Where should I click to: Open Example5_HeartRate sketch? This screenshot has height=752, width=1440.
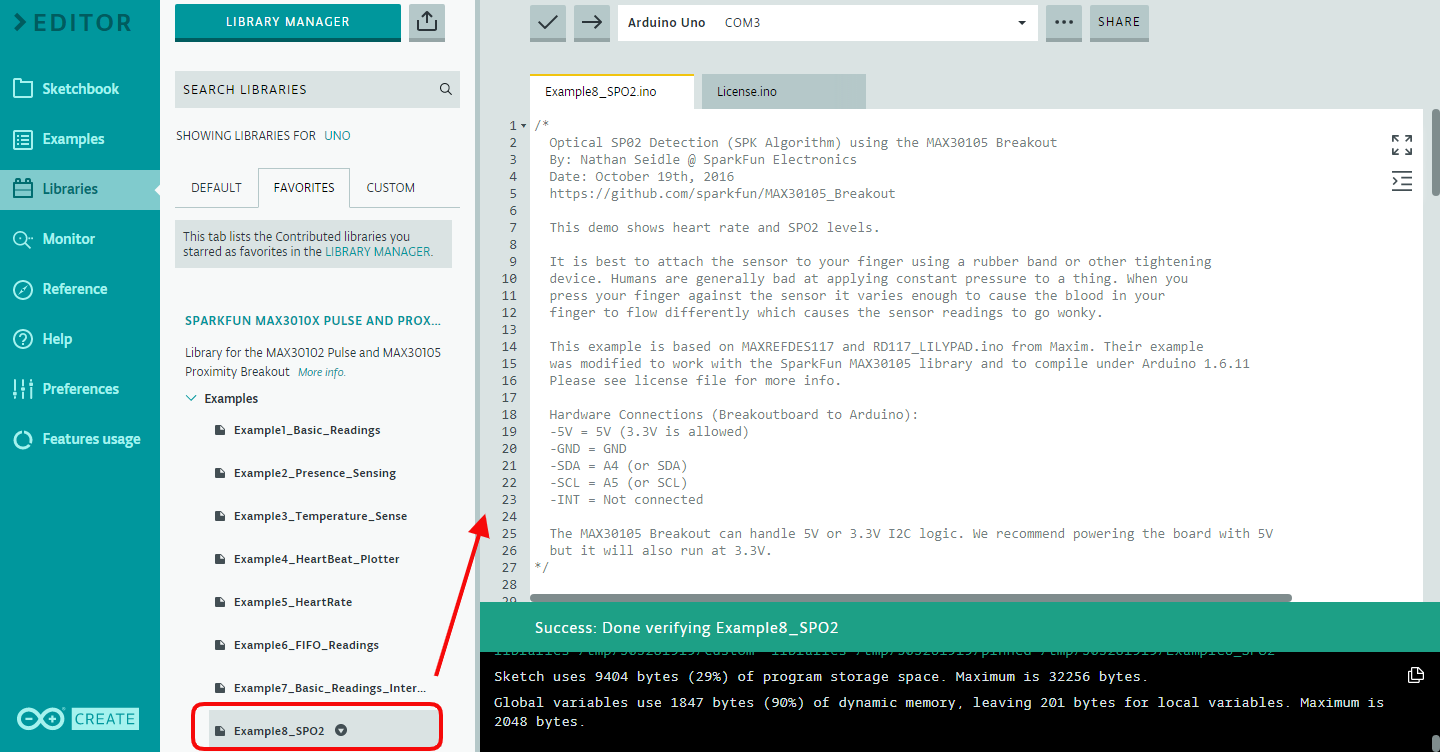pos(293,602)
